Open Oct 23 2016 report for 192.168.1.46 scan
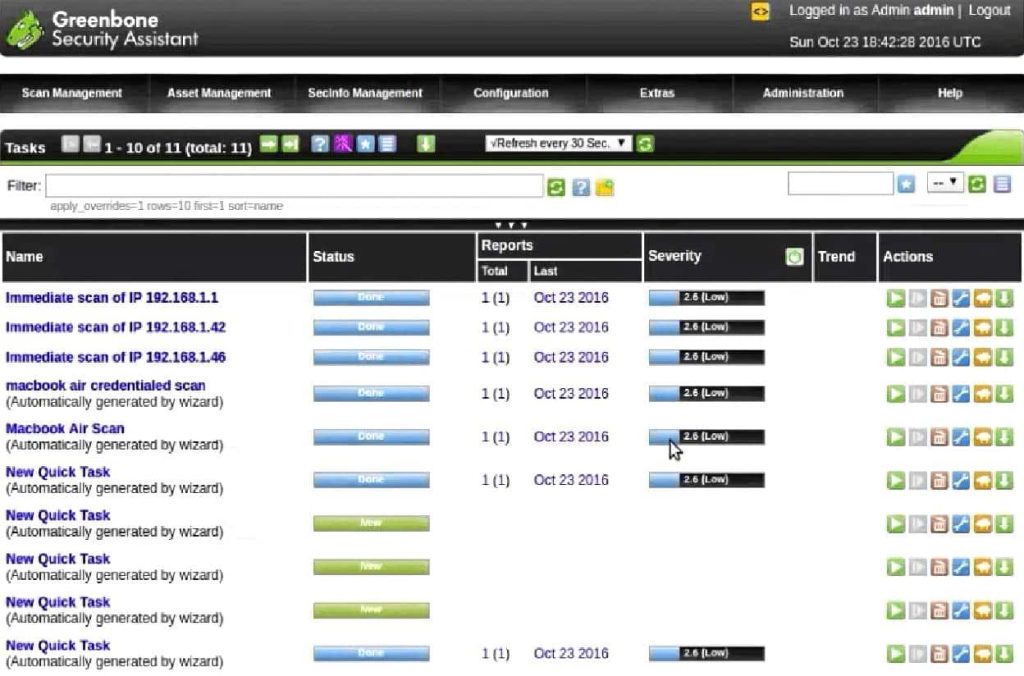This screenshot has width=1024, height=676. click(571, 357)
